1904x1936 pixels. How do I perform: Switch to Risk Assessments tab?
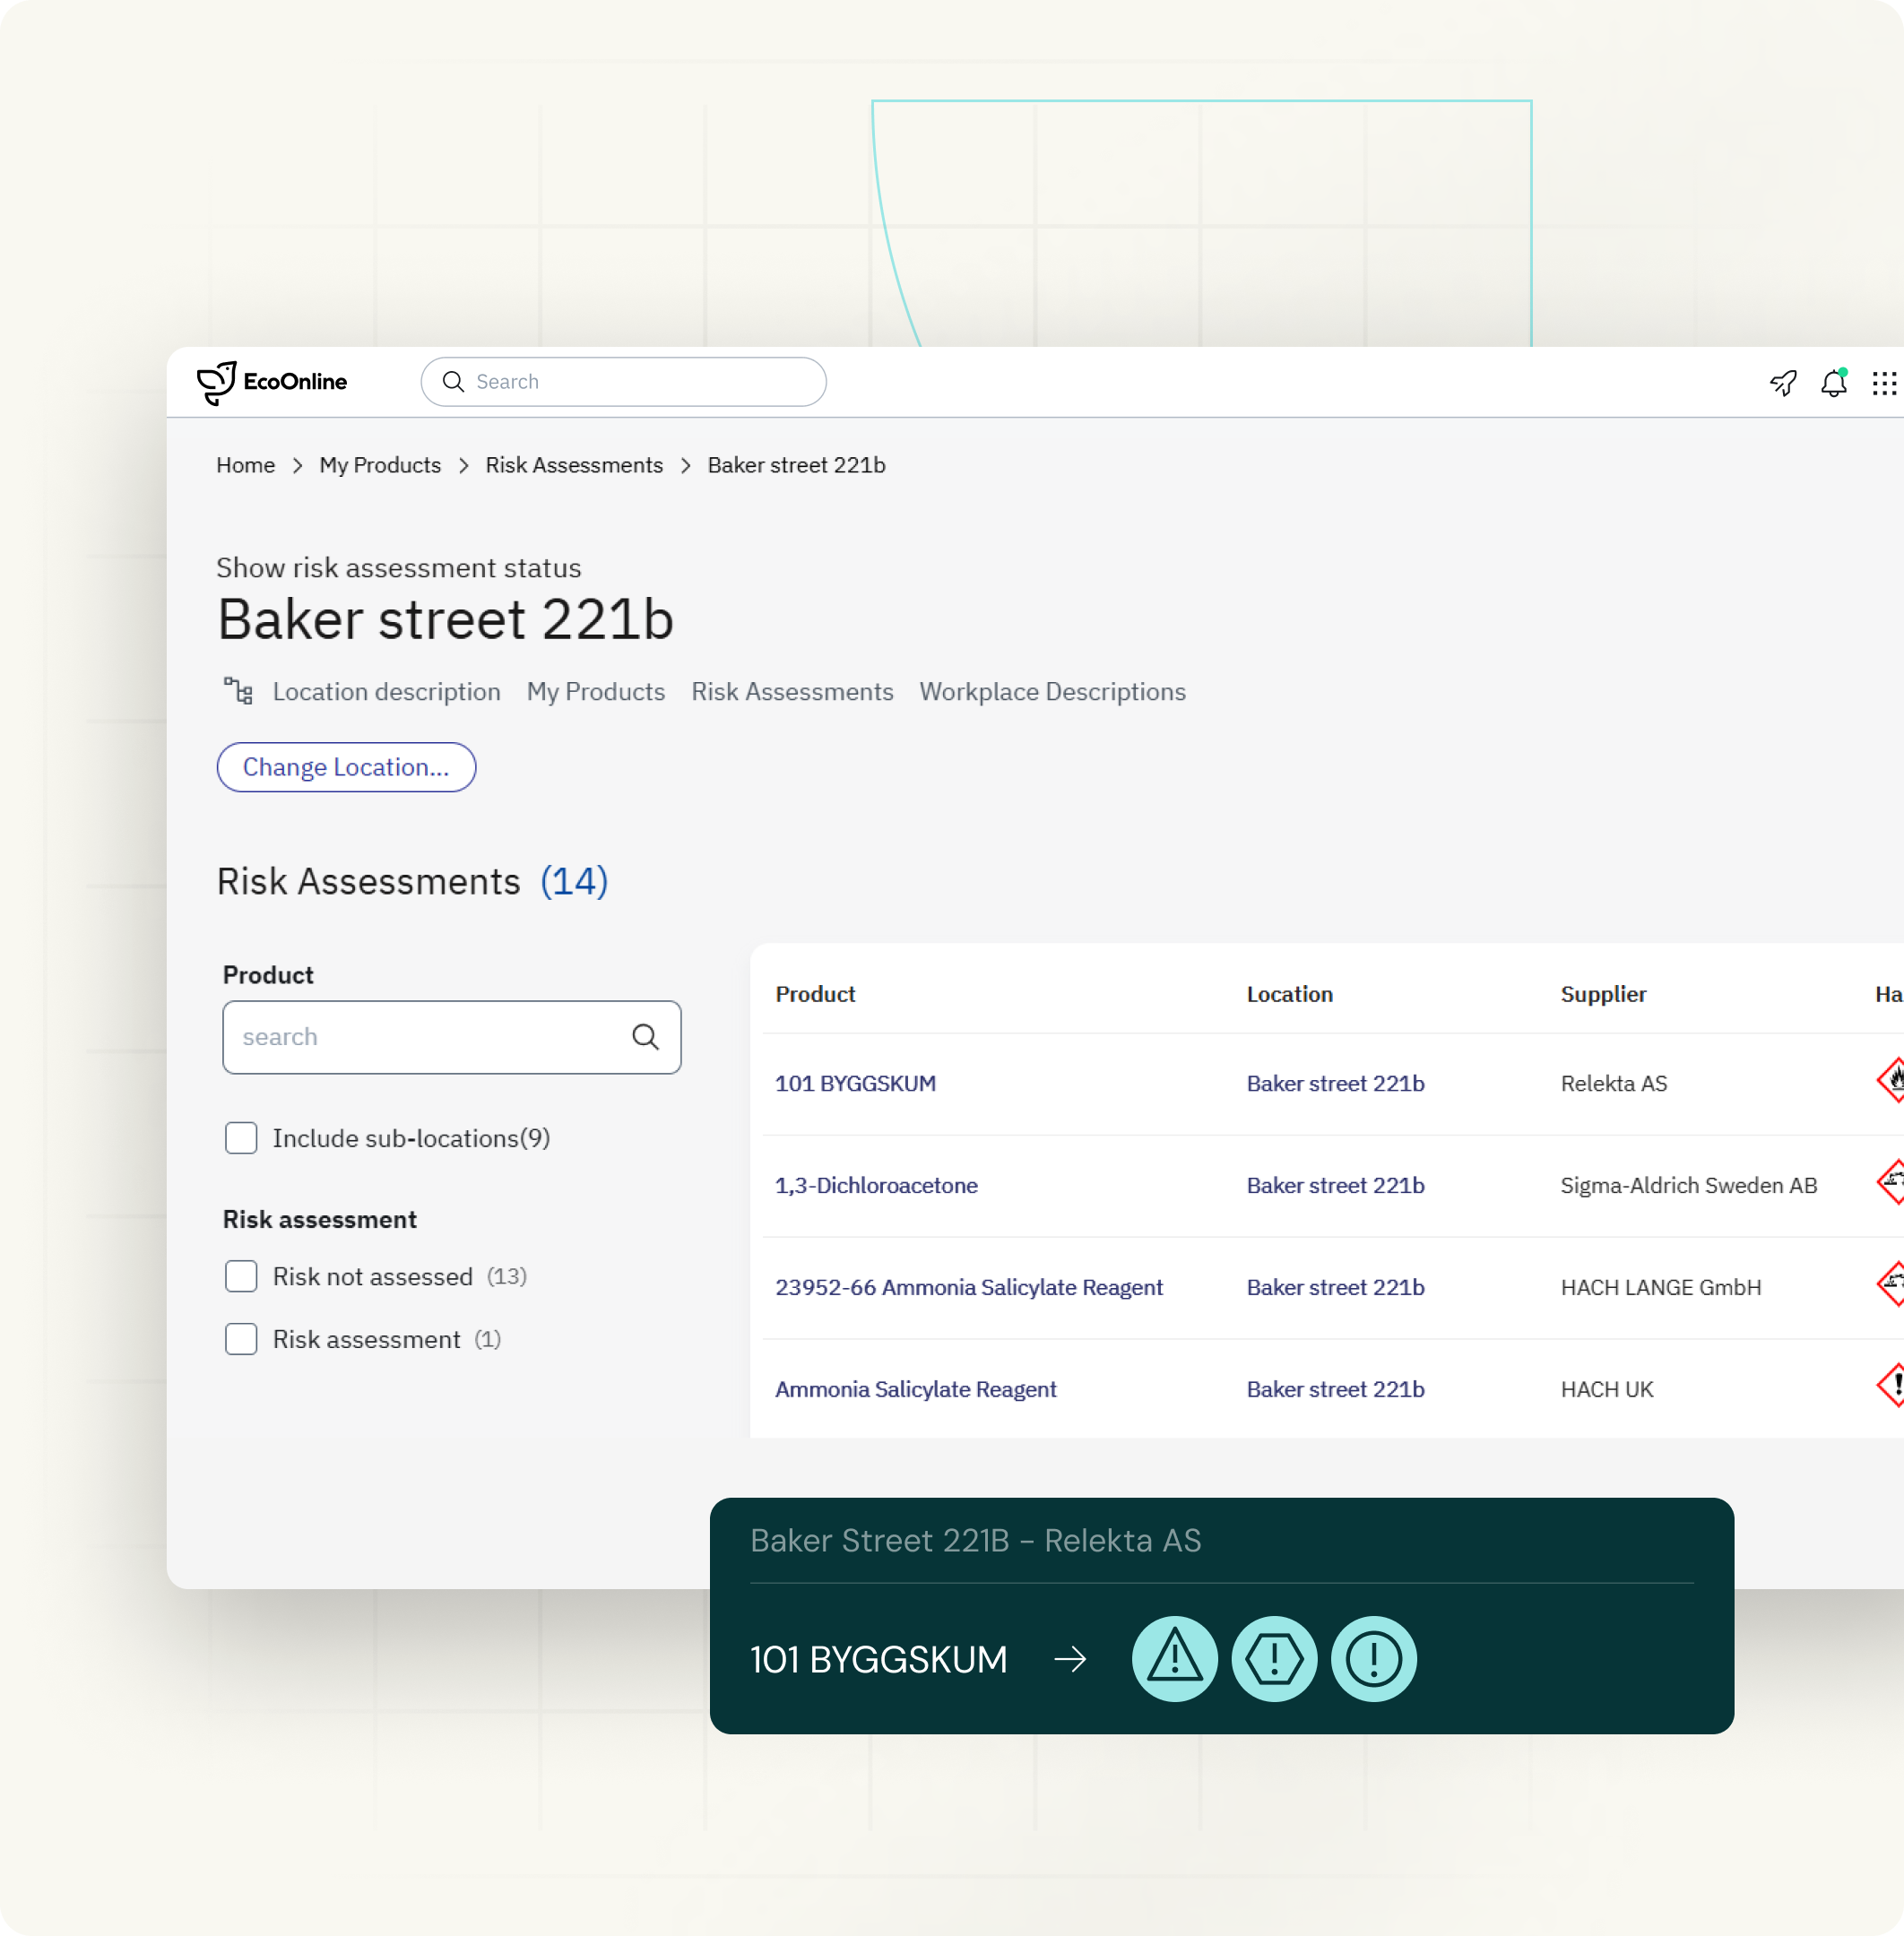(x=792, y=692)
